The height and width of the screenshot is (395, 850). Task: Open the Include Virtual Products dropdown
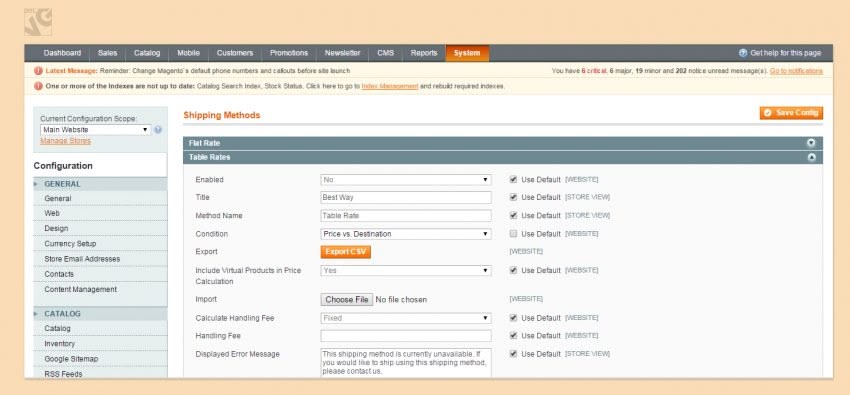[405, 270]
